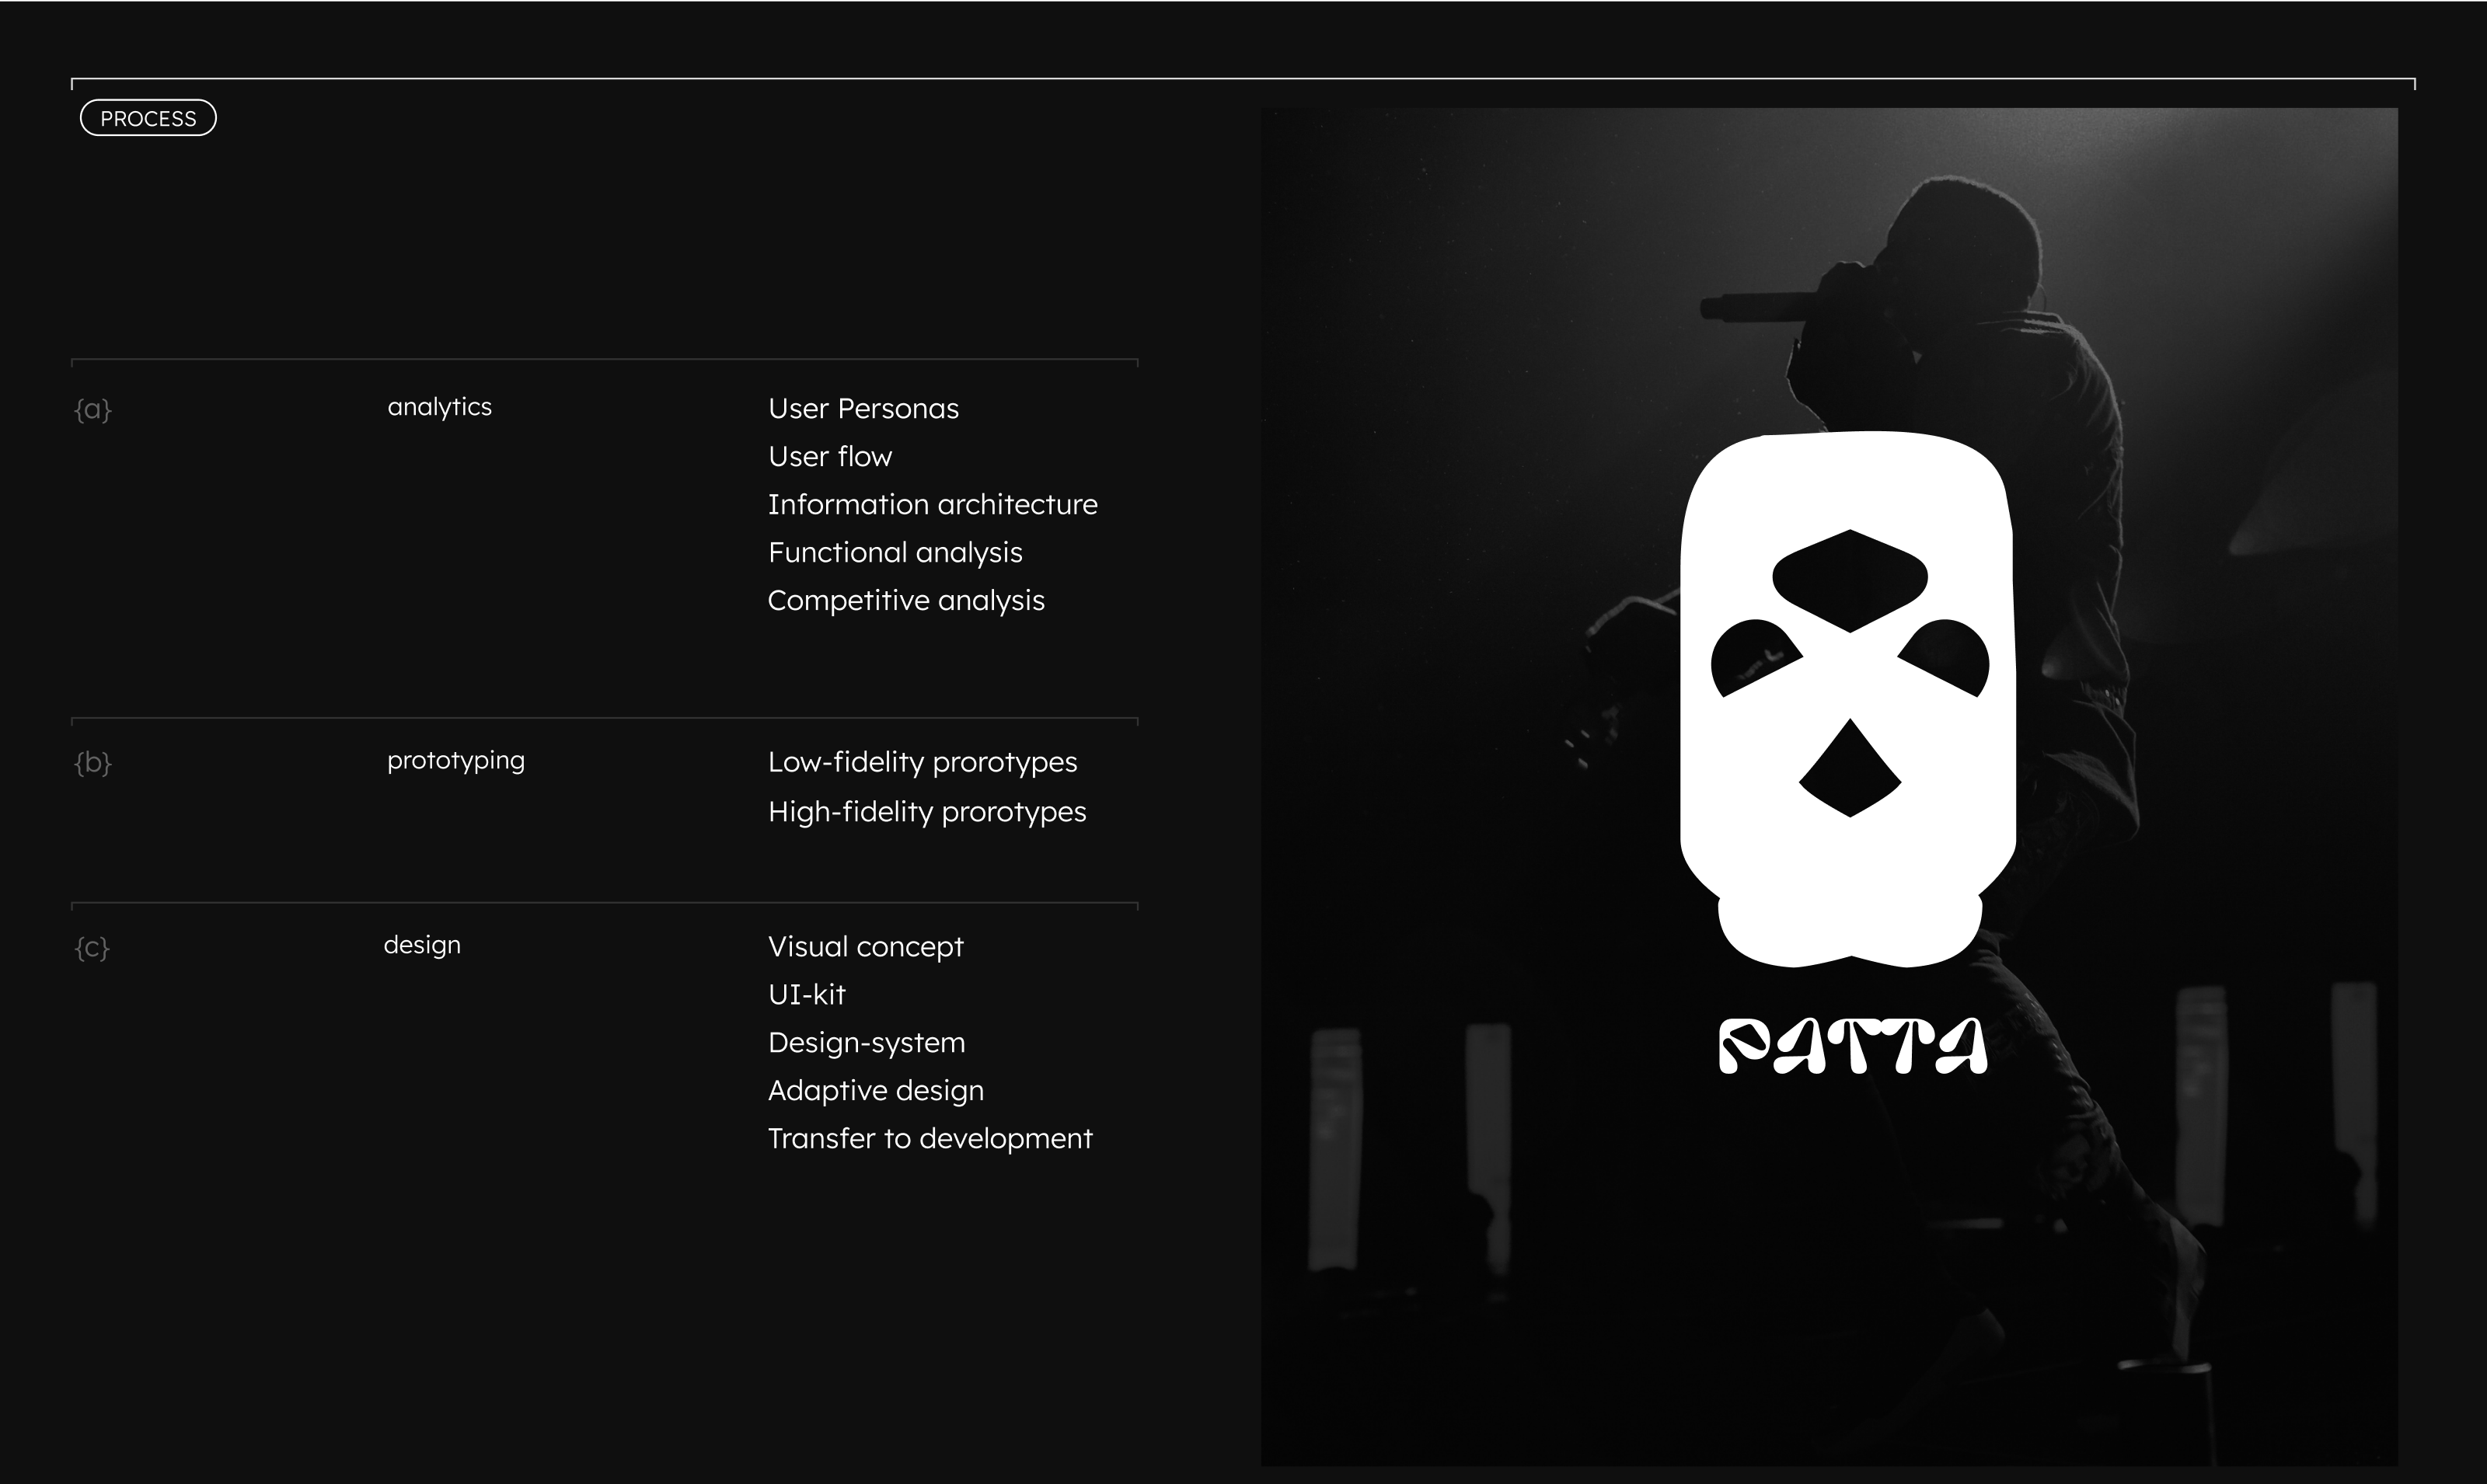Select the prototyping heading
Image resolution: width=2487 pixels, height=1484 pixels.
coord(455,760)
